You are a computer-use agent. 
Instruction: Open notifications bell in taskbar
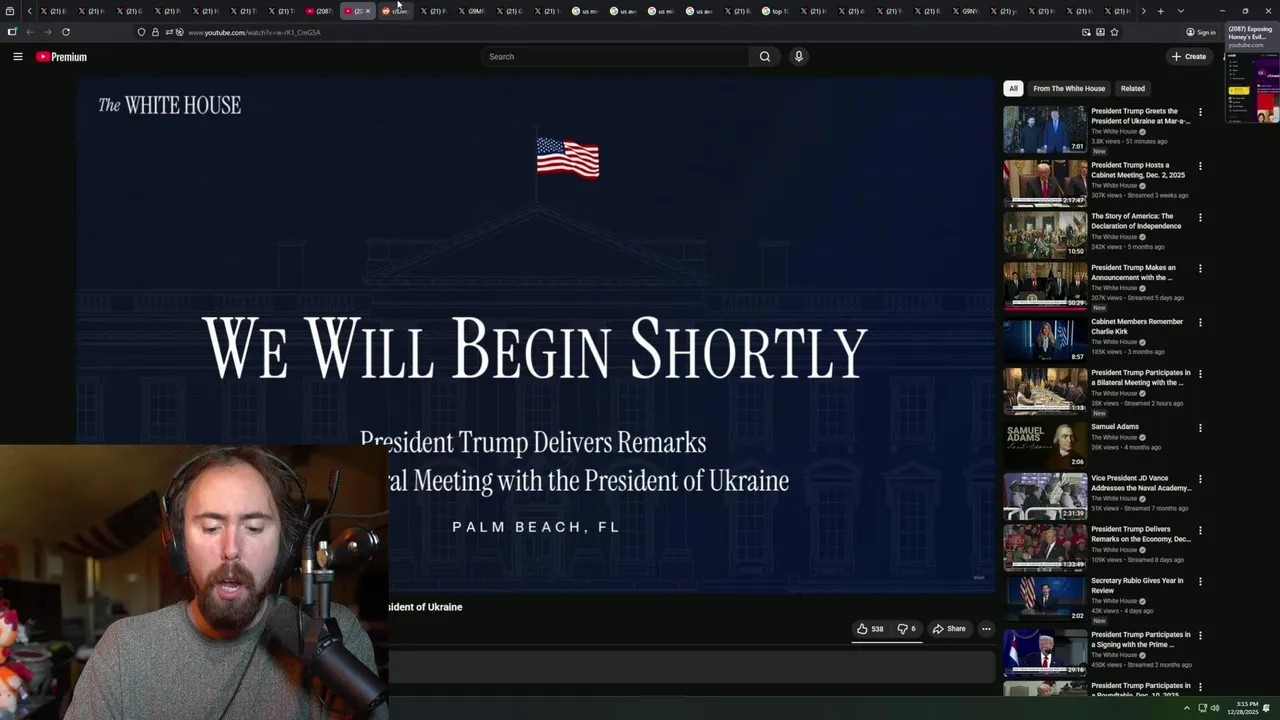point(1266,708)
